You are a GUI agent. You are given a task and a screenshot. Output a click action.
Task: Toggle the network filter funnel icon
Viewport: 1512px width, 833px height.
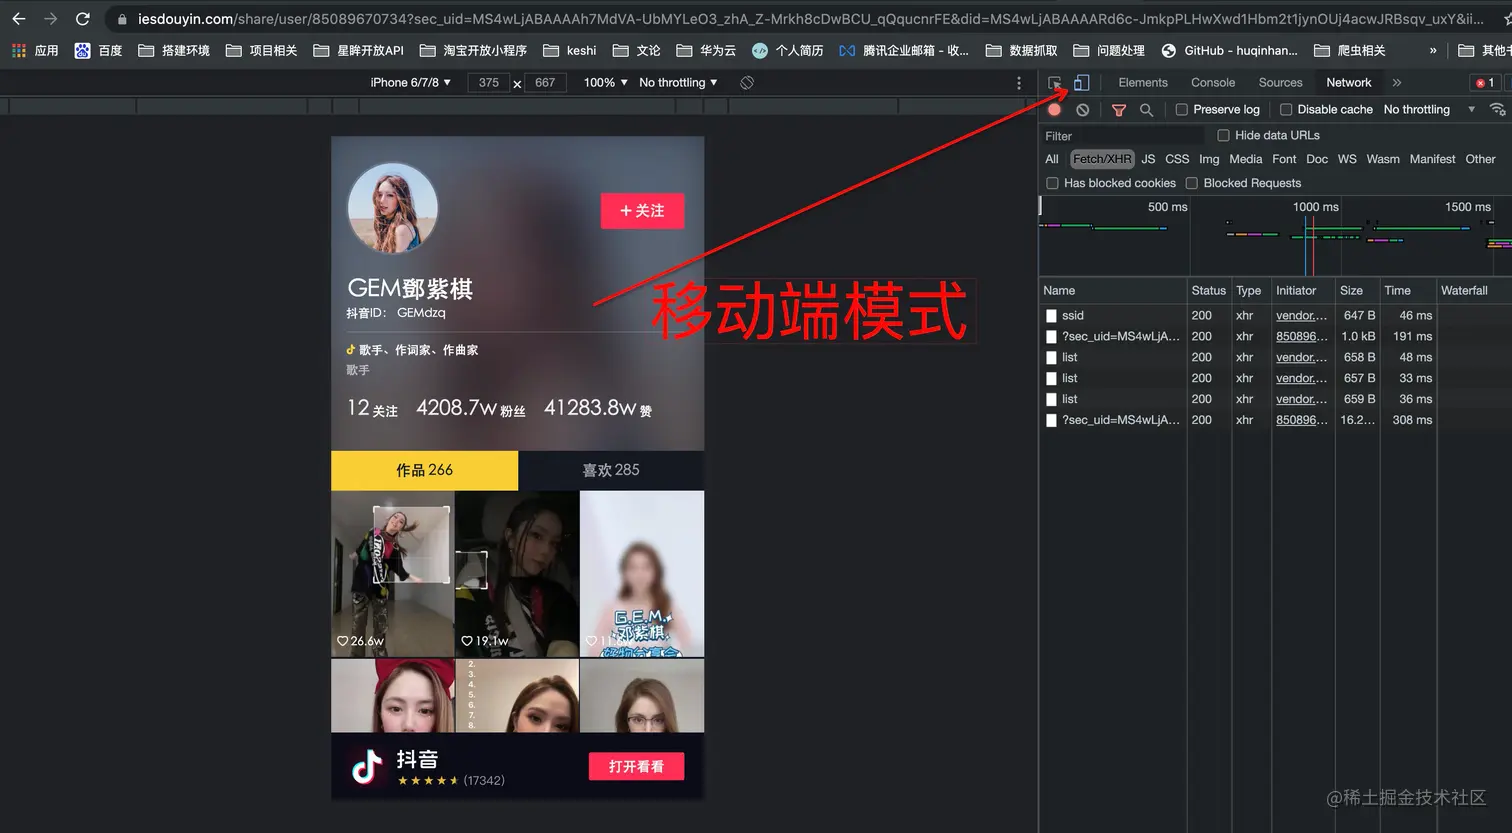1119,109
